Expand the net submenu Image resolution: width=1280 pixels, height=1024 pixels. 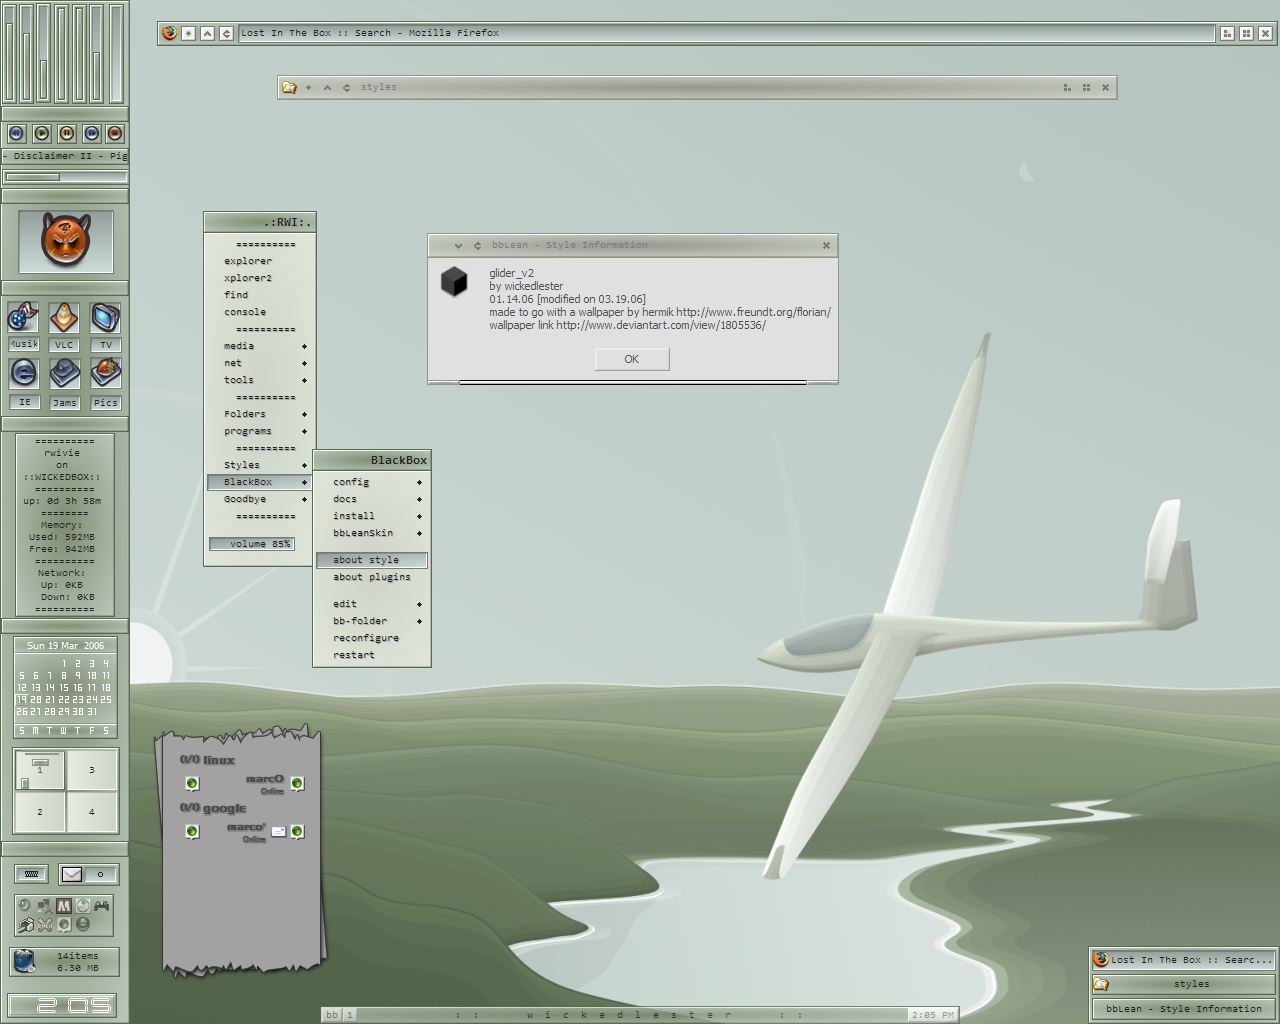[260, 363]
